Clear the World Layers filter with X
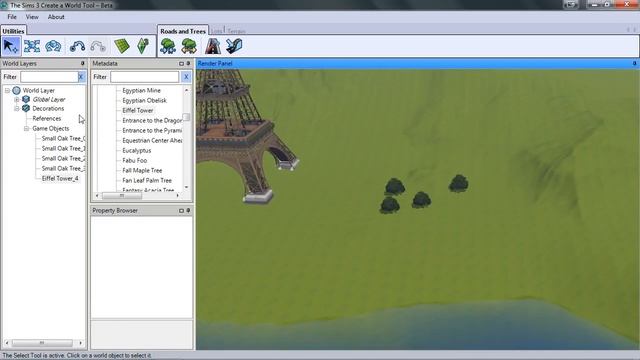The image size is (640, 360). (81, 77)
